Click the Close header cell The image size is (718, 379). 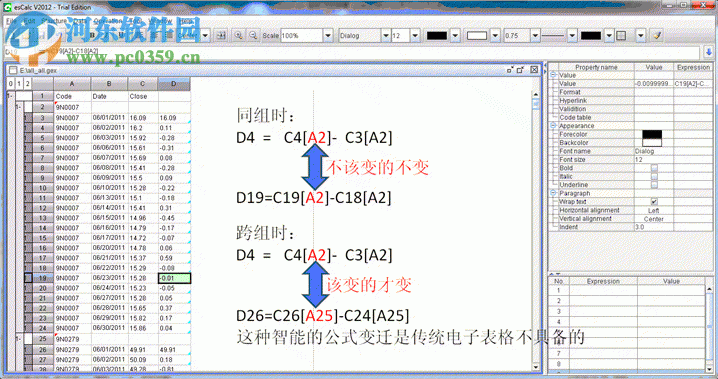click(x=142, y=97)
